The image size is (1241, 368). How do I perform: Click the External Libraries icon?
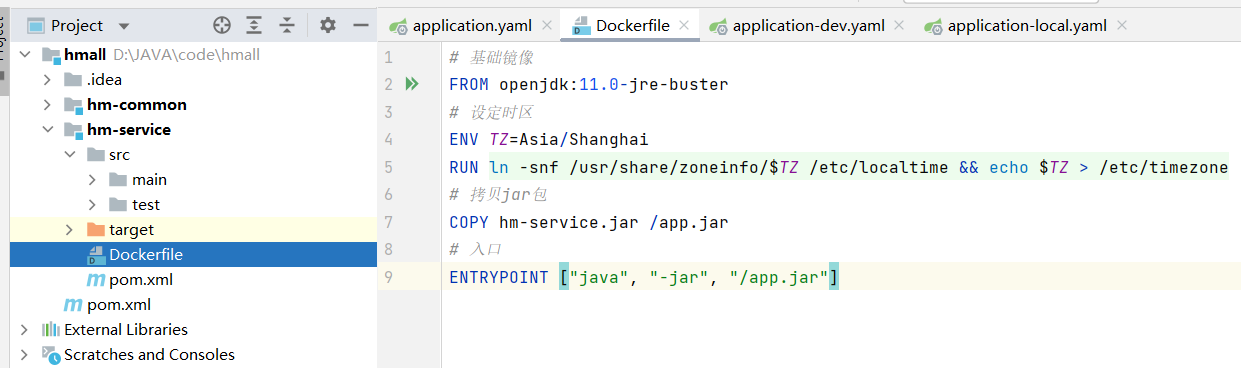click(50, 330)
